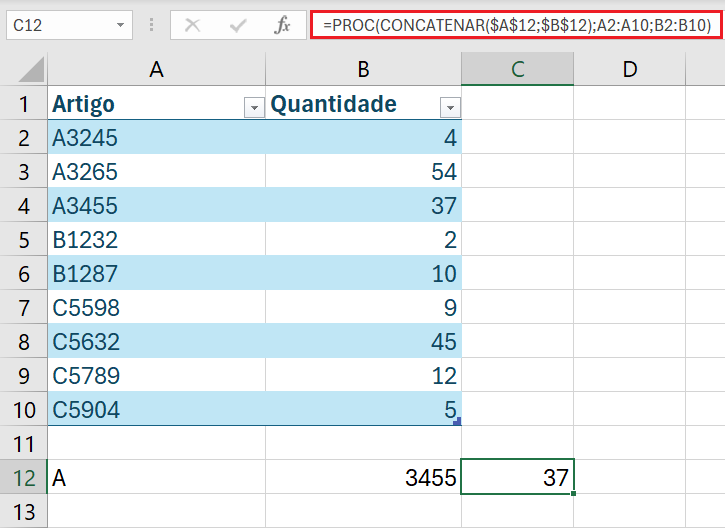
Task: Open the Quantidade column filter dropdown
Action: [450, 108]
